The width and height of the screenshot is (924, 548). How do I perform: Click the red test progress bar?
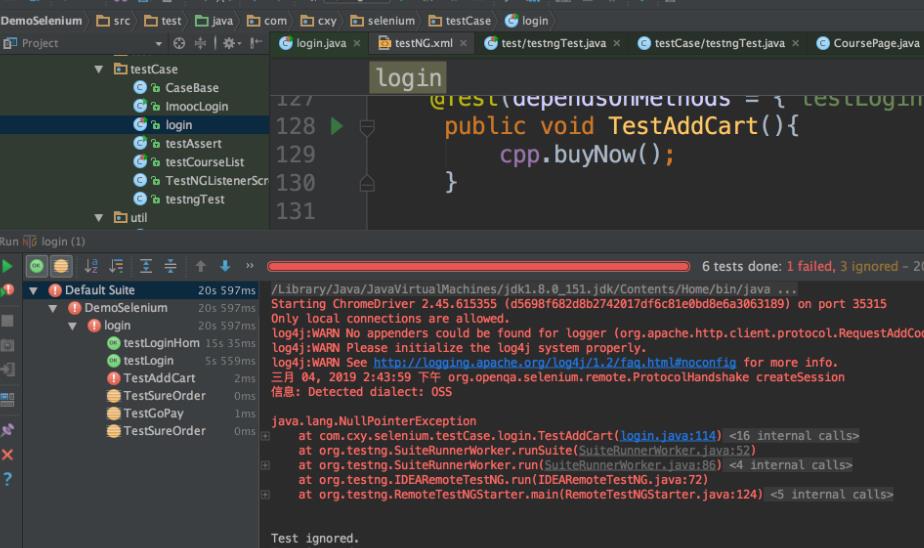(478, 266)
